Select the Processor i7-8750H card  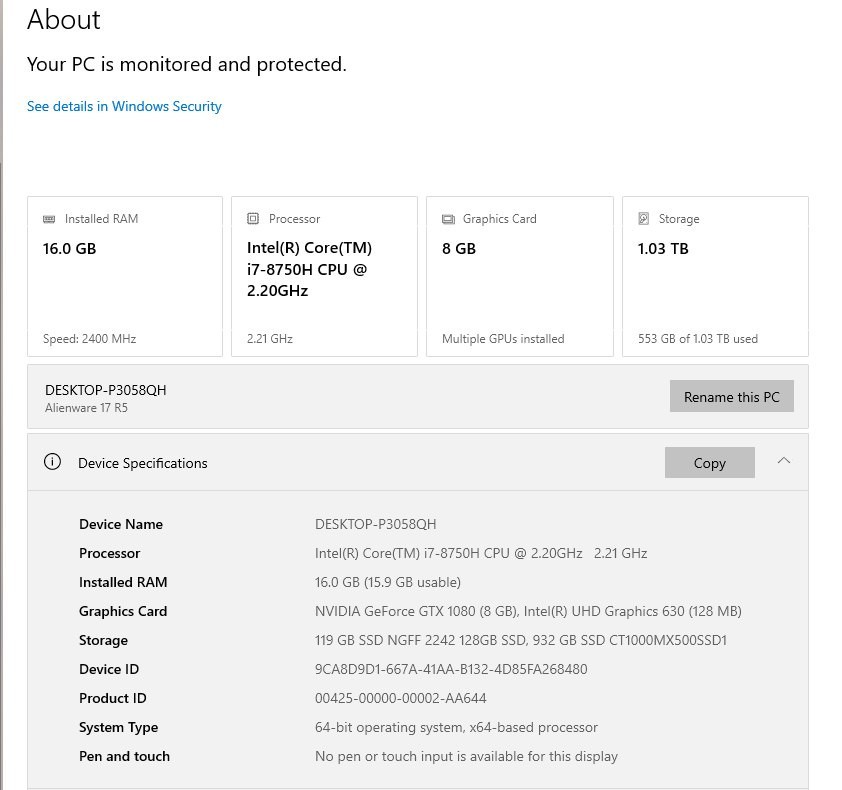point(324,276)
